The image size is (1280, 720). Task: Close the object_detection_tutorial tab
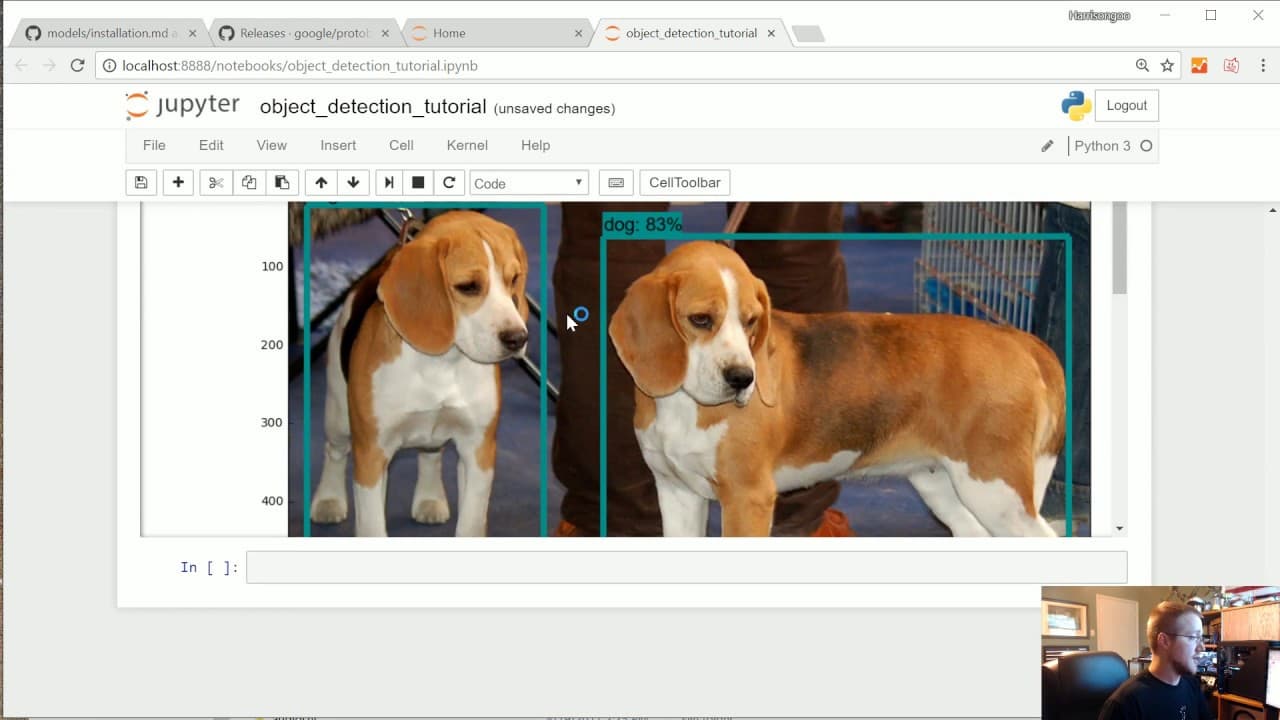(771, 33)
